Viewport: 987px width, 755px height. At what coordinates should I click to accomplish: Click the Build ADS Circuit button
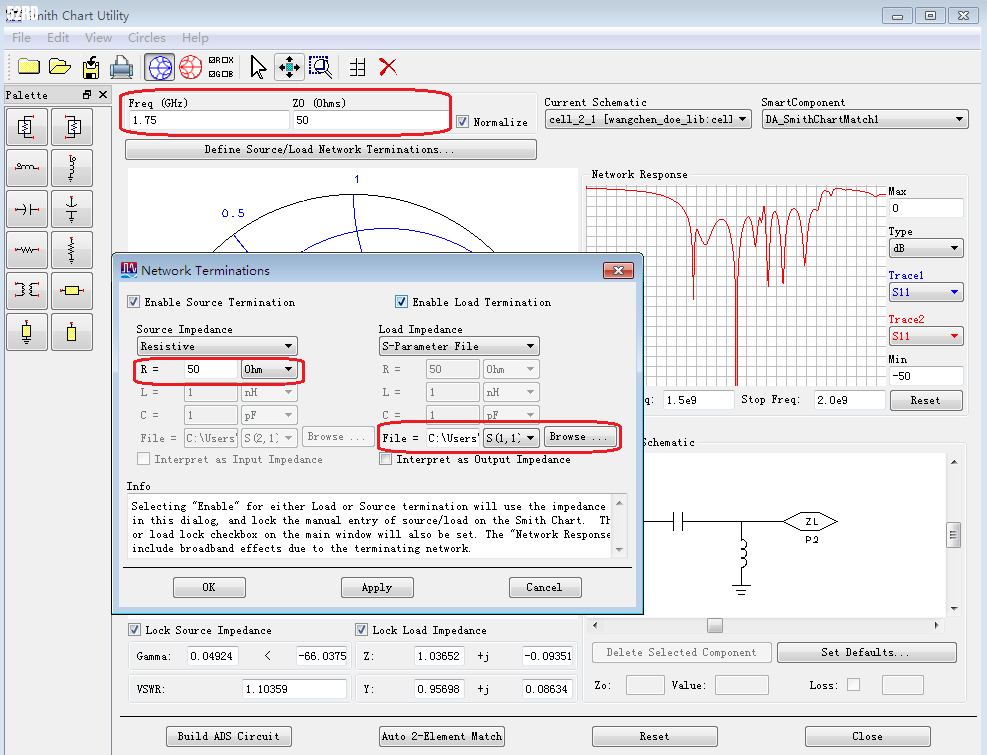coord(228,736)
